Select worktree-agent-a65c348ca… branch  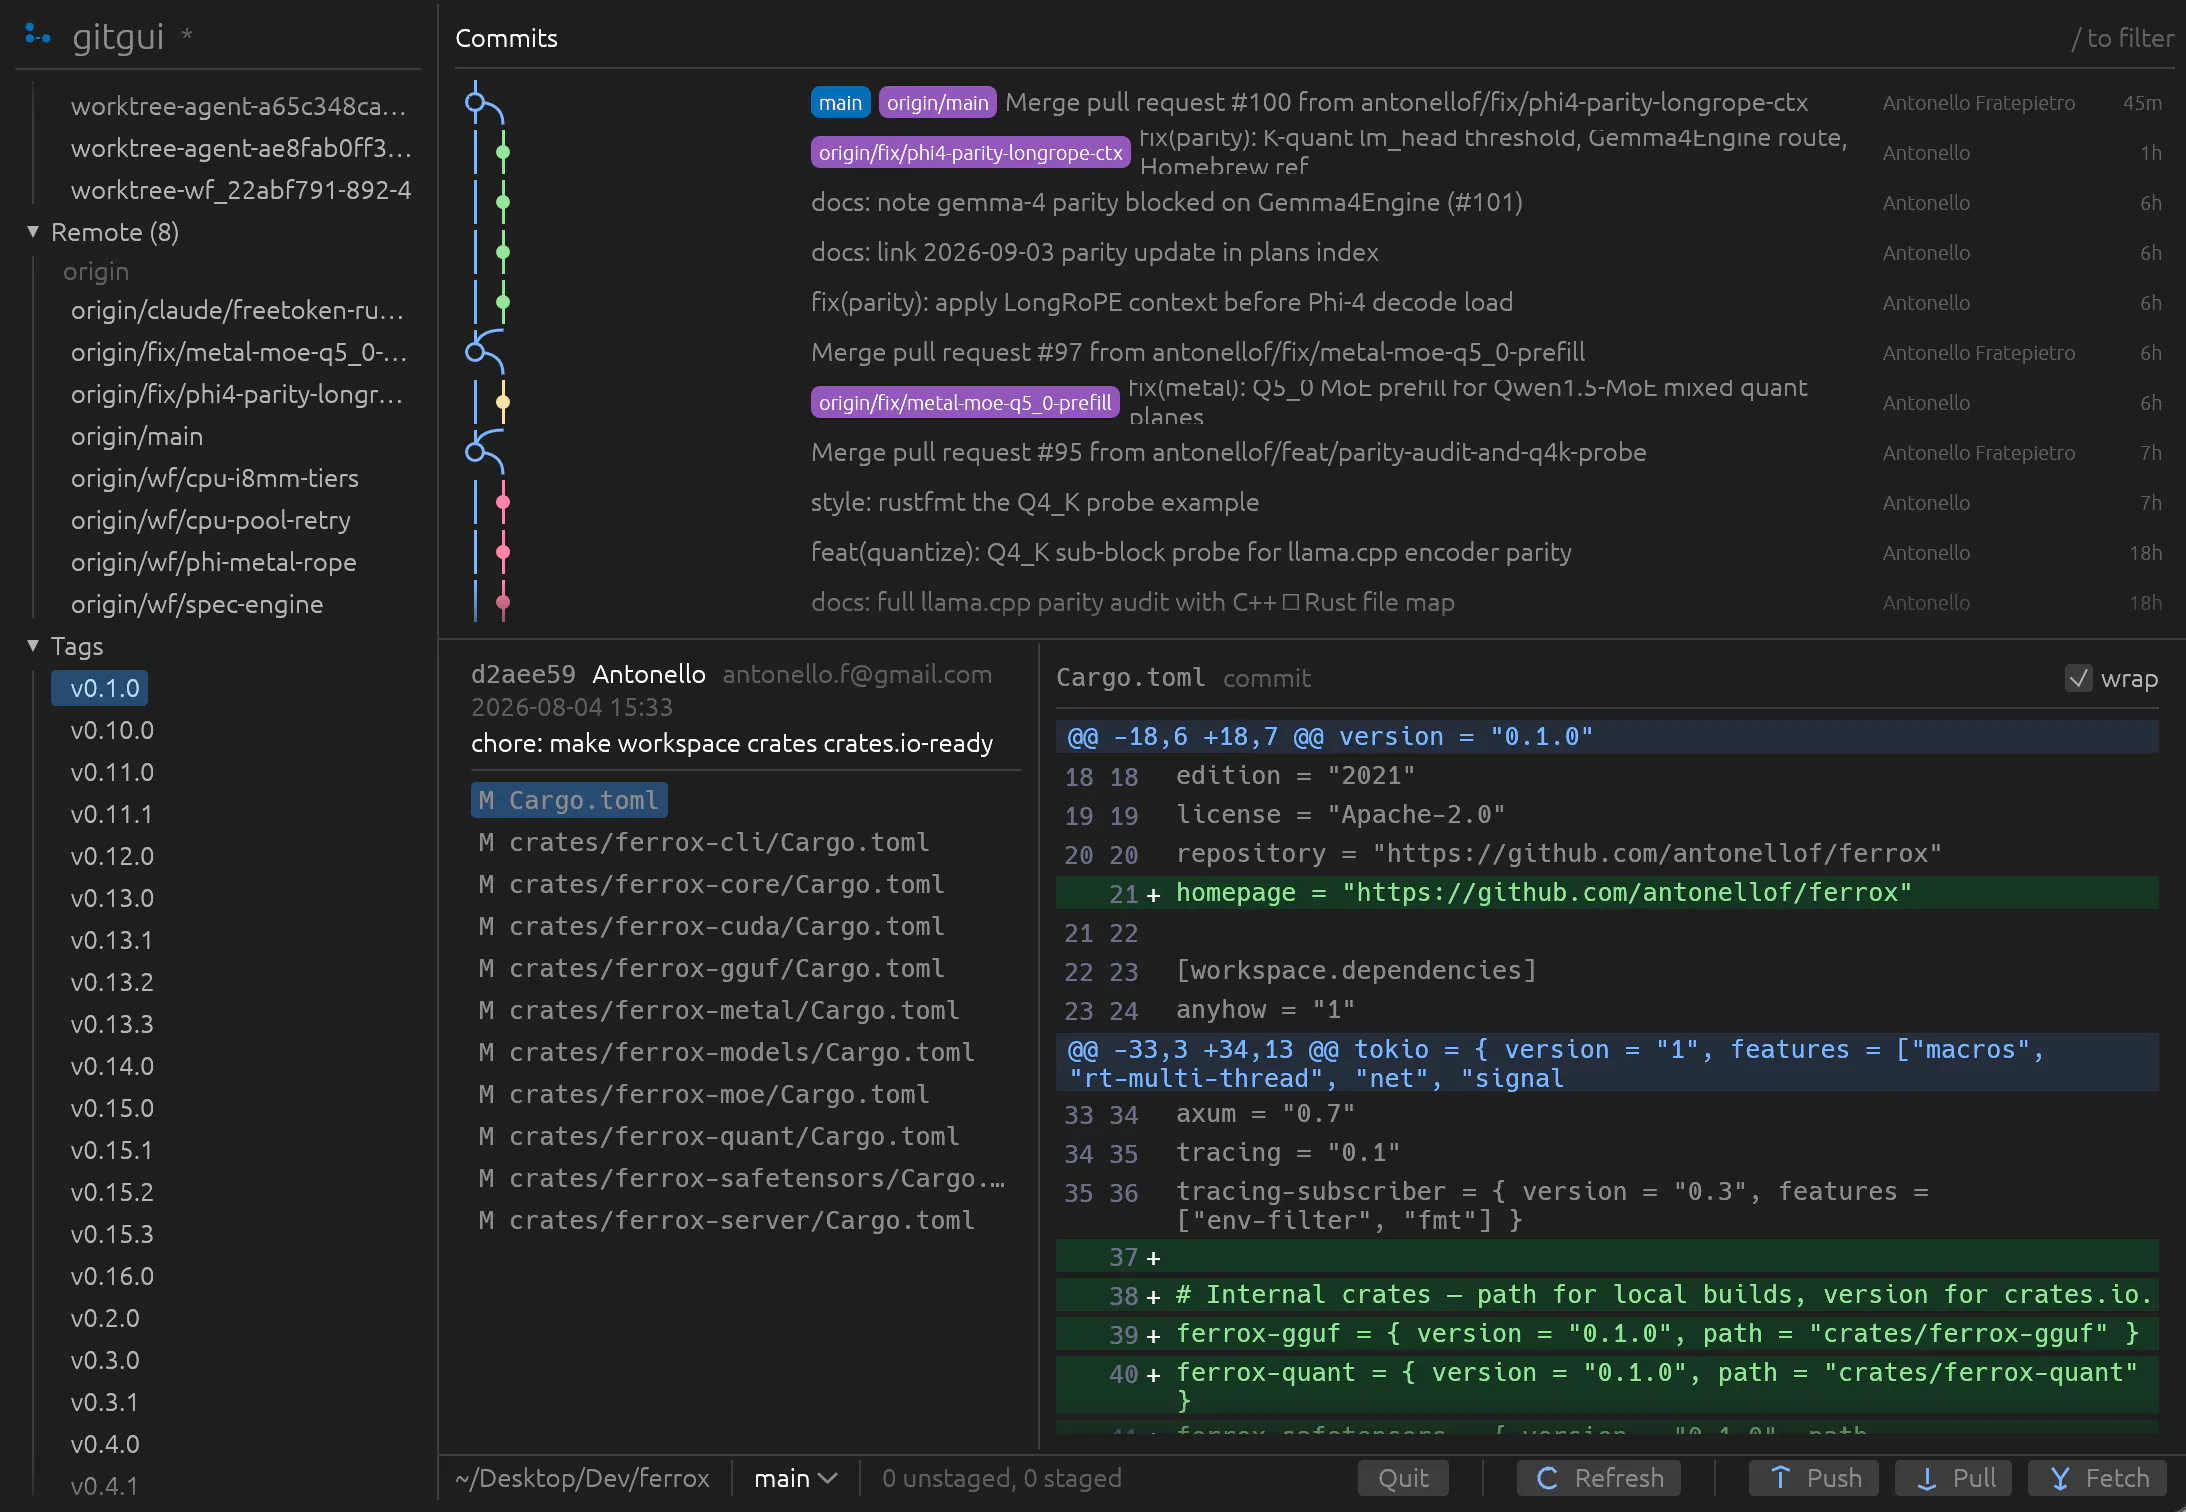238,106
